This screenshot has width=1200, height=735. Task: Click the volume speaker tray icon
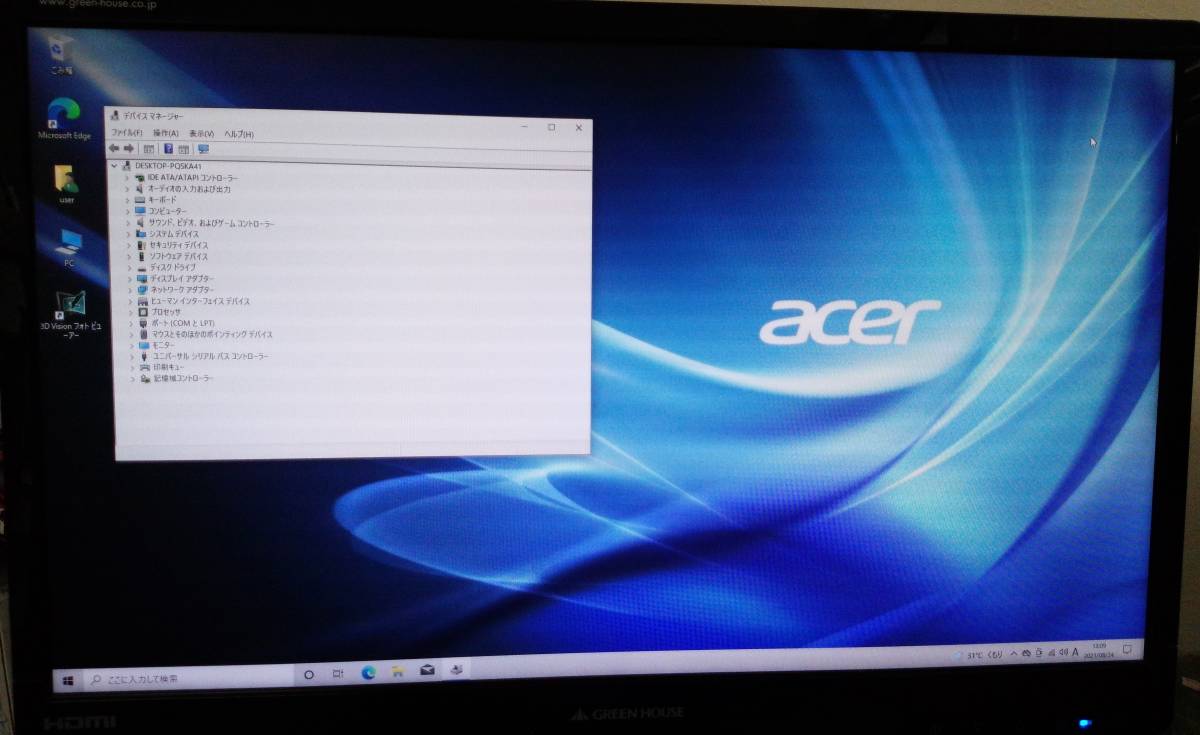pos(1062,652)
